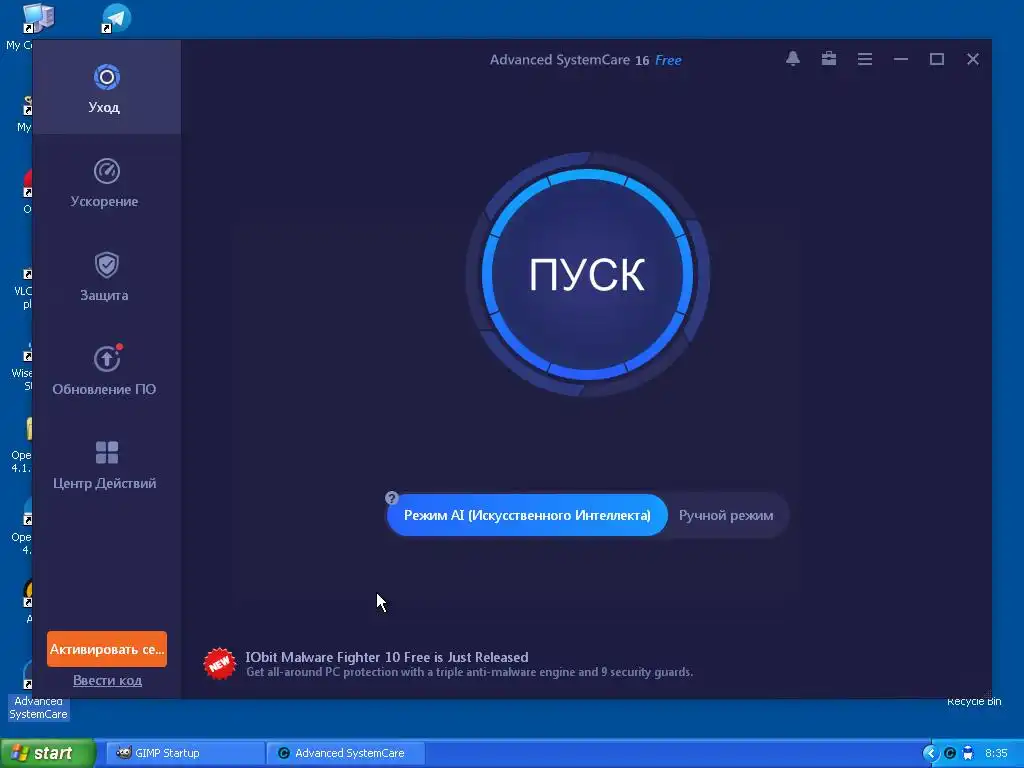Open IObit Malware Fighter 10 release news

[x=387, y=657]
